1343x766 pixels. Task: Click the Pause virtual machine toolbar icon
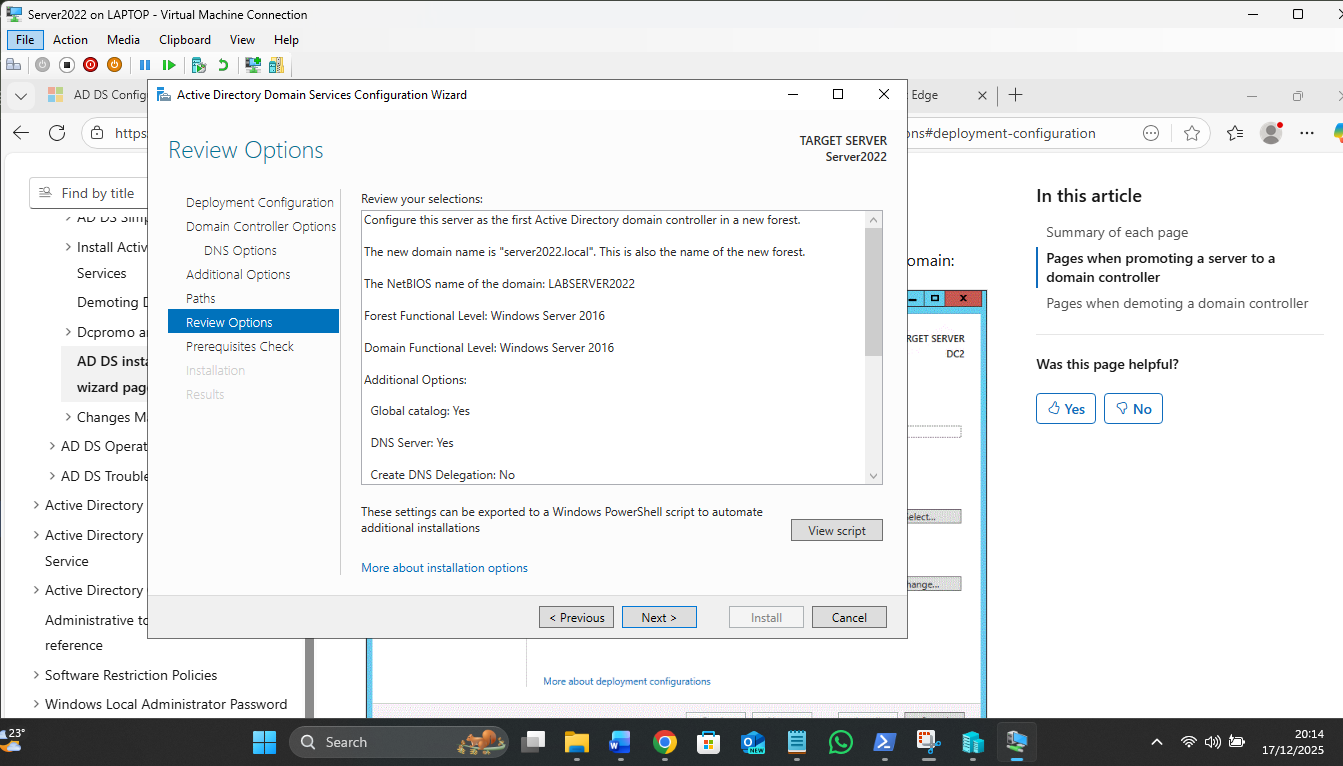145,65
